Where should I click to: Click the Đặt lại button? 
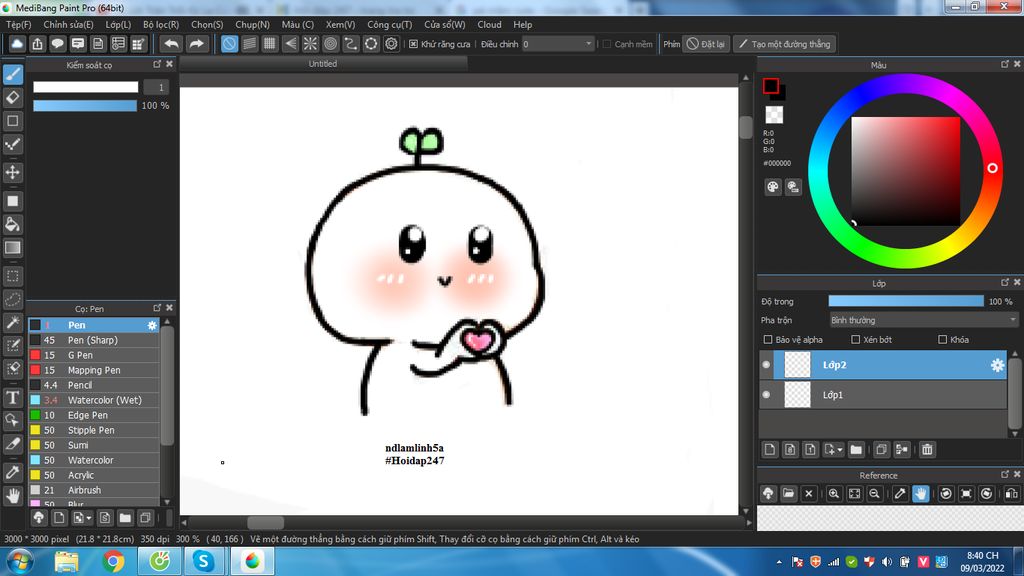point(706,44)
